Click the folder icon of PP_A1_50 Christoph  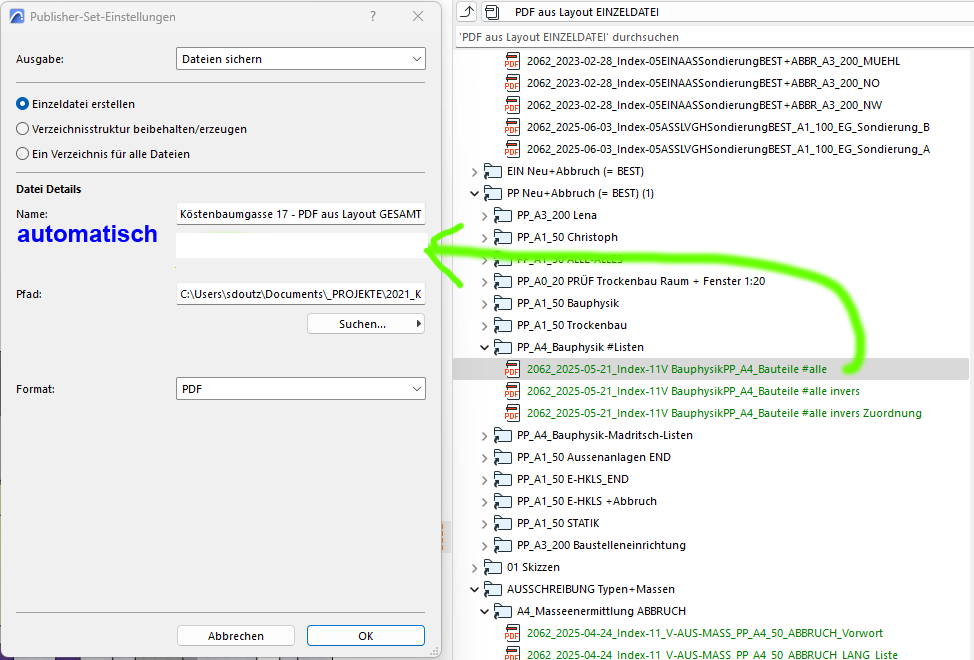coord(503,237)
